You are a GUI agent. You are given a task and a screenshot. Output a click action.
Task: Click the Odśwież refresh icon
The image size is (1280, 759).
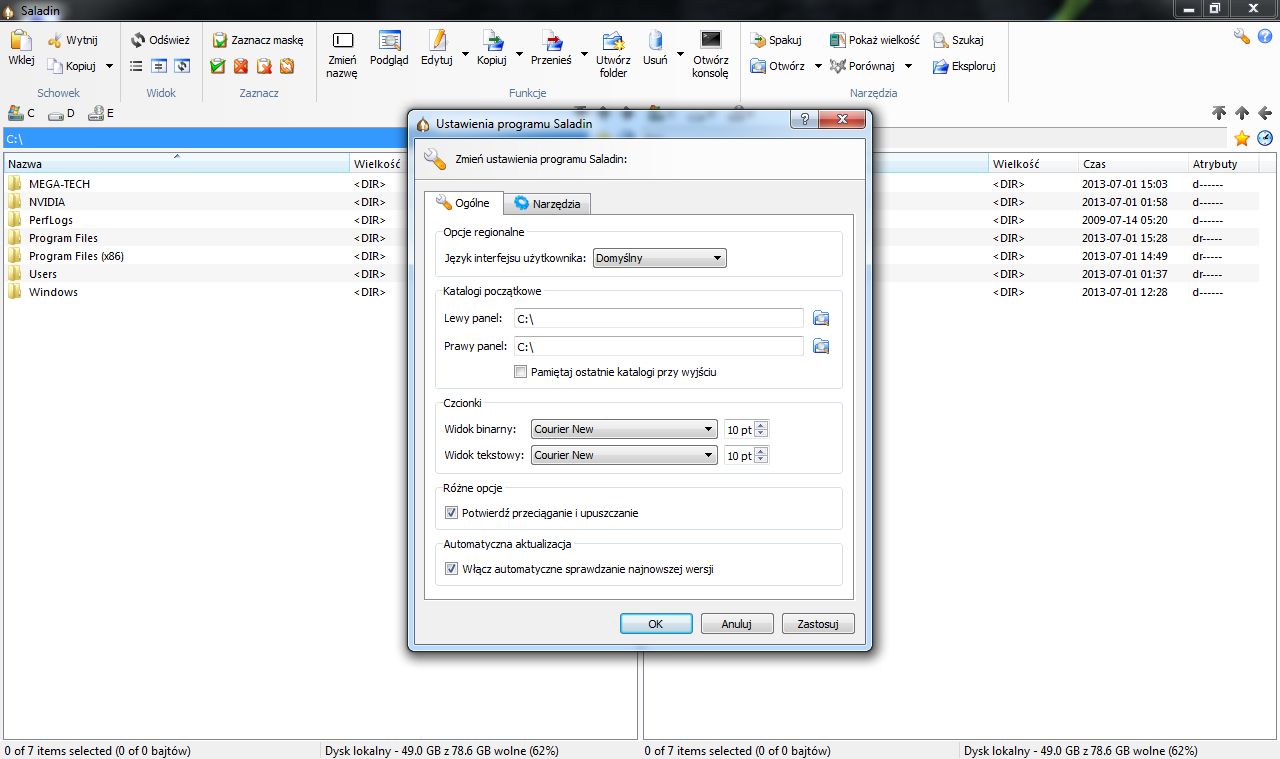[x=138, y=40]
